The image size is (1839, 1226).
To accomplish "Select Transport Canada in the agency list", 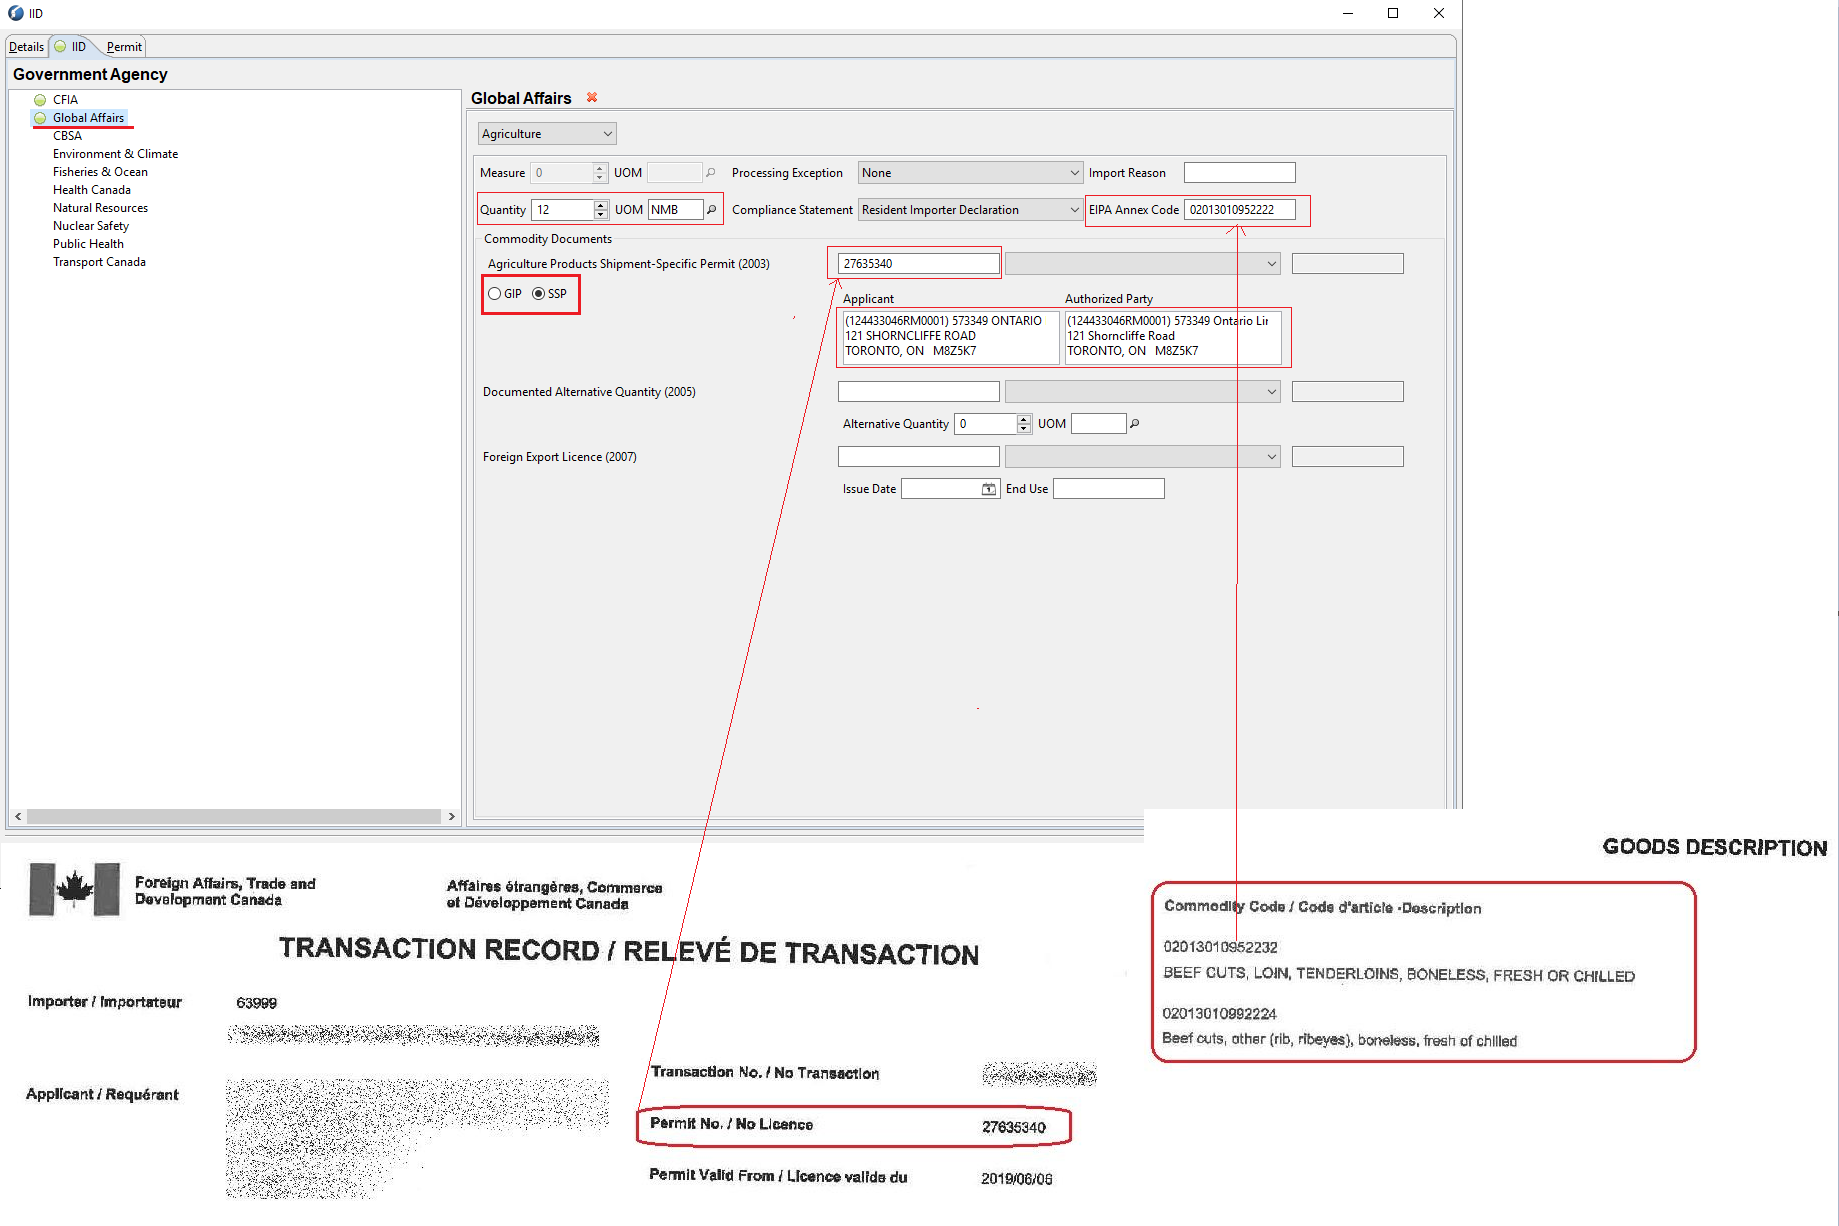I will tap(99, 262).
